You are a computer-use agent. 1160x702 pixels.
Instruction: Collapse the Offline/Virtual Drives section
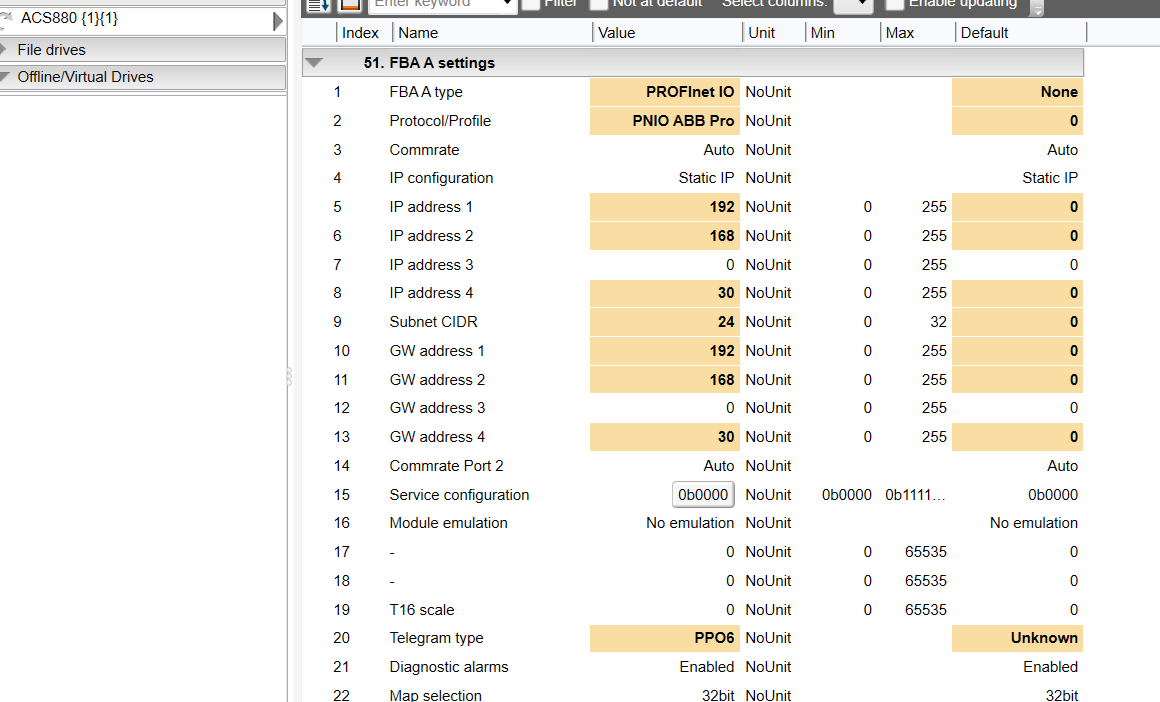(7, 77)
